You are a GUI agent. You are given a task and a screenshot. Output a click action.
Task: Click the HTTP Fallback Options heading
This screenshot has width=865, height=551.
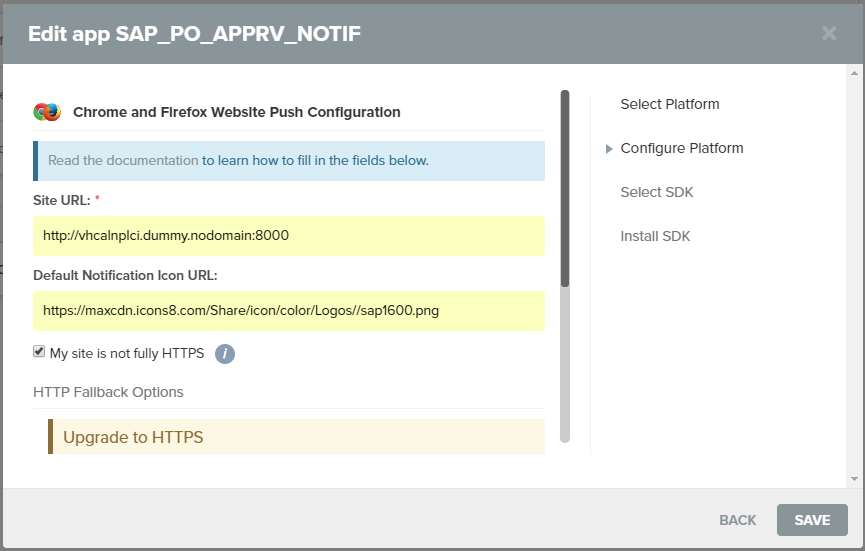pos(108,392)
